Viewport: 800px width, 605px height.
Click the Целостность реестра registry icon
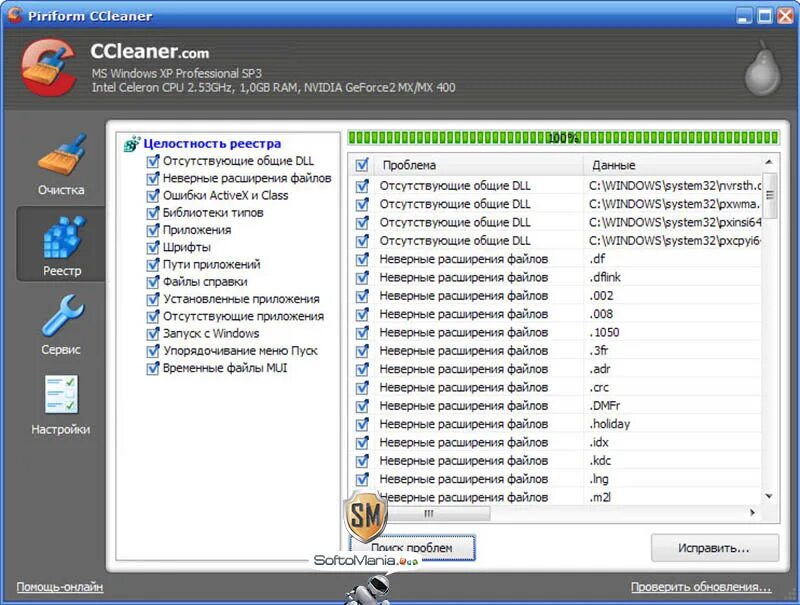[132, 144]
